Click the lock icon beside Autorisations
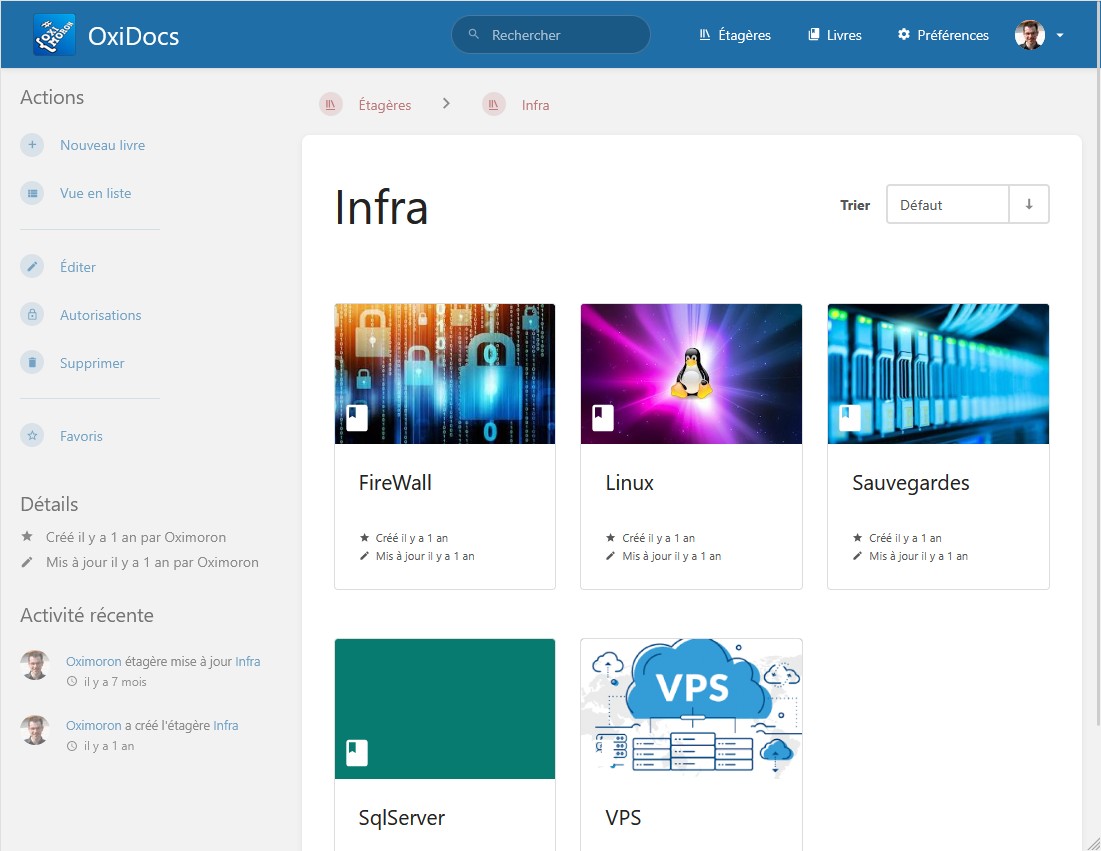The height and width of the screenshot is (851, 1101). tap(32, 315)
